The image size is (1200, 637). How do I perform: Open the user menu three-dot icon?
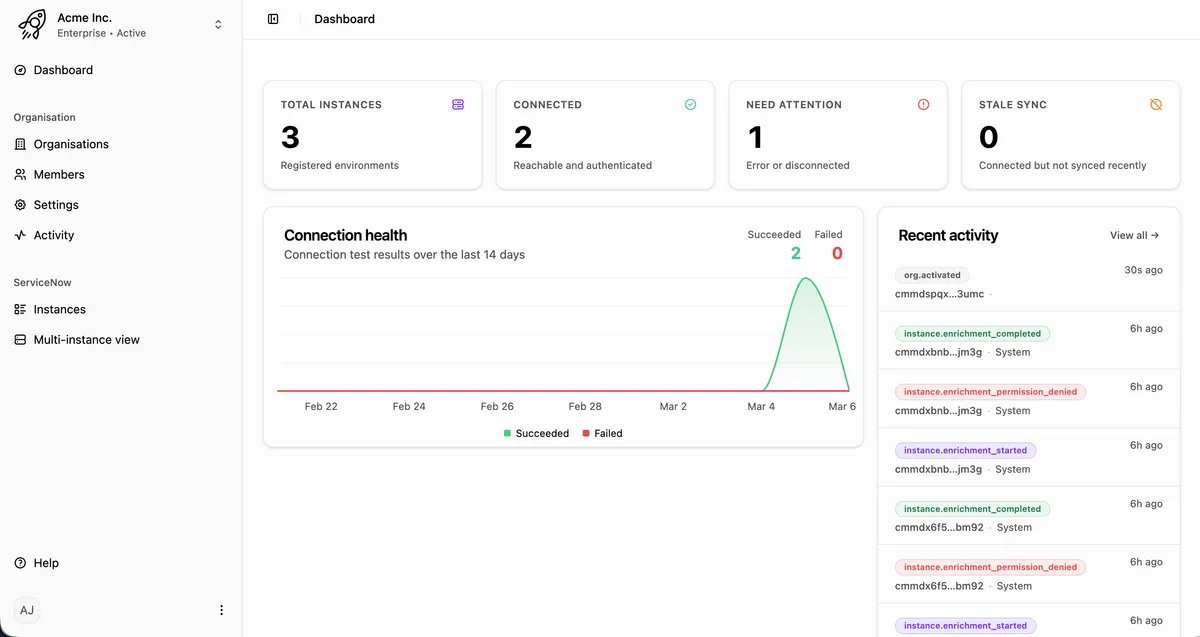point(221,610)
